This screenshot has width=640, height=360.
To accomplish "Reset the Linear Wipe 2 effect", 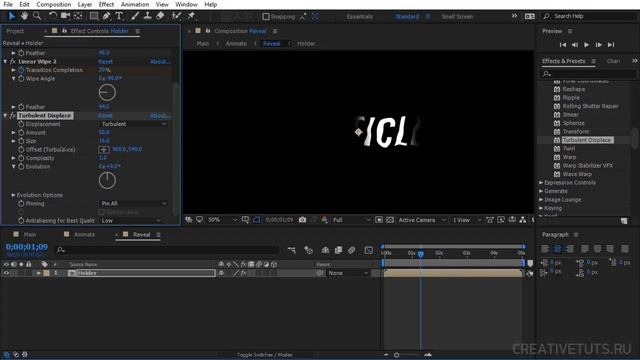I will (105, 62).
